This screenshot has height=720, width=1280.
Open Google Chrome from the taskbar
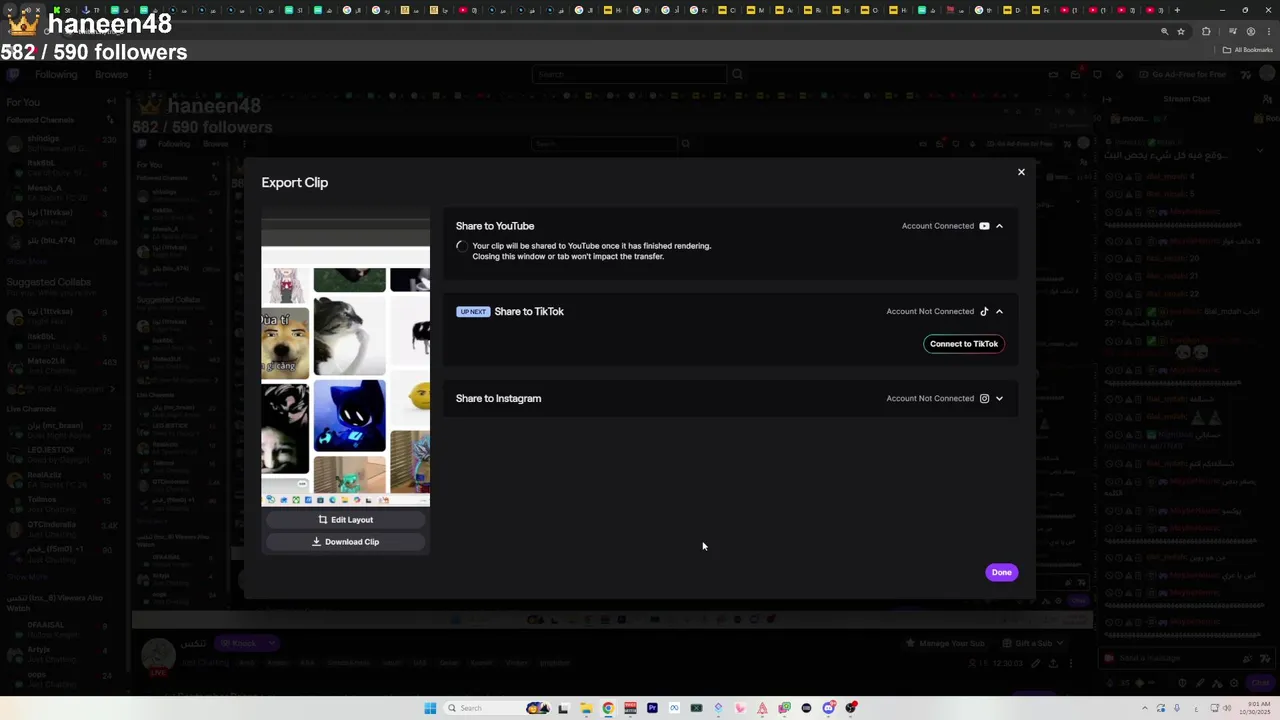608,708
